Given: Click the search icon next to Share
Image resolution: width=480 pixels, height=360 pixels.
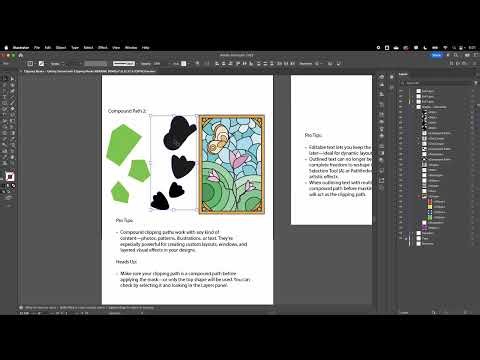Looking at the screenshot, I should click(x=456, y=55).
